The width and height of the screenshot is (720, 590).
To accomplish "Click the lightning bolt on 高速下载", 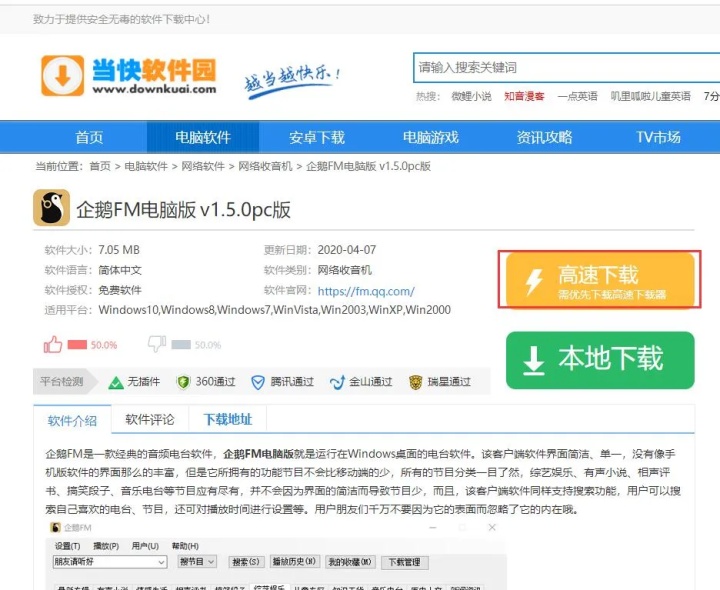I will pos(534,281).
